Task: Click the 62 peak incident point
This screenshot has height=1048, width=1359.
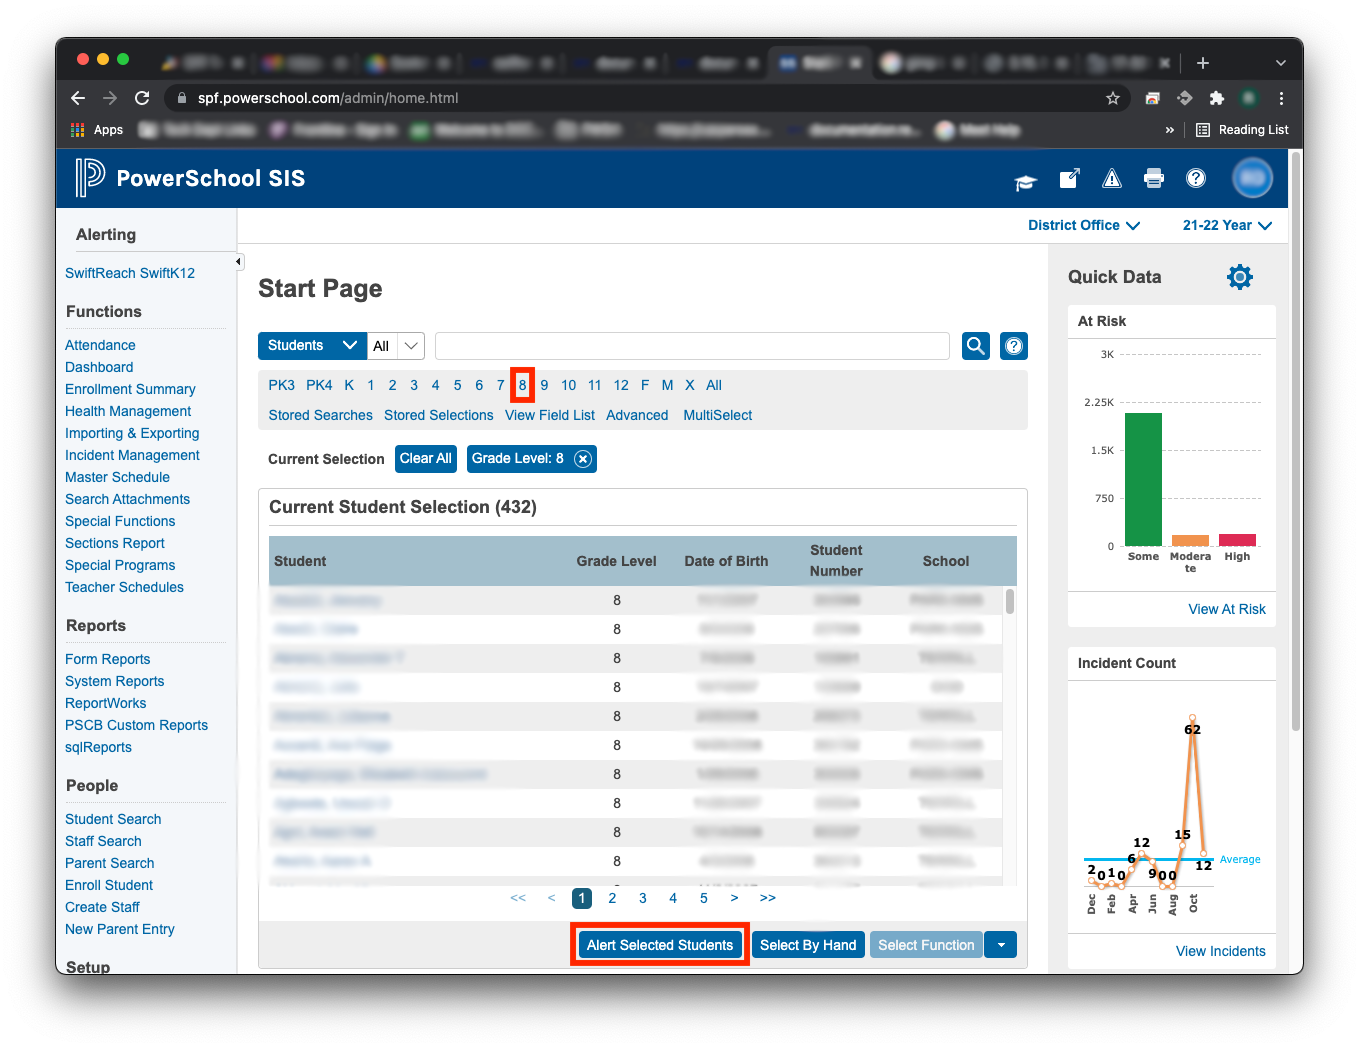Action: tap(1192, 718)
